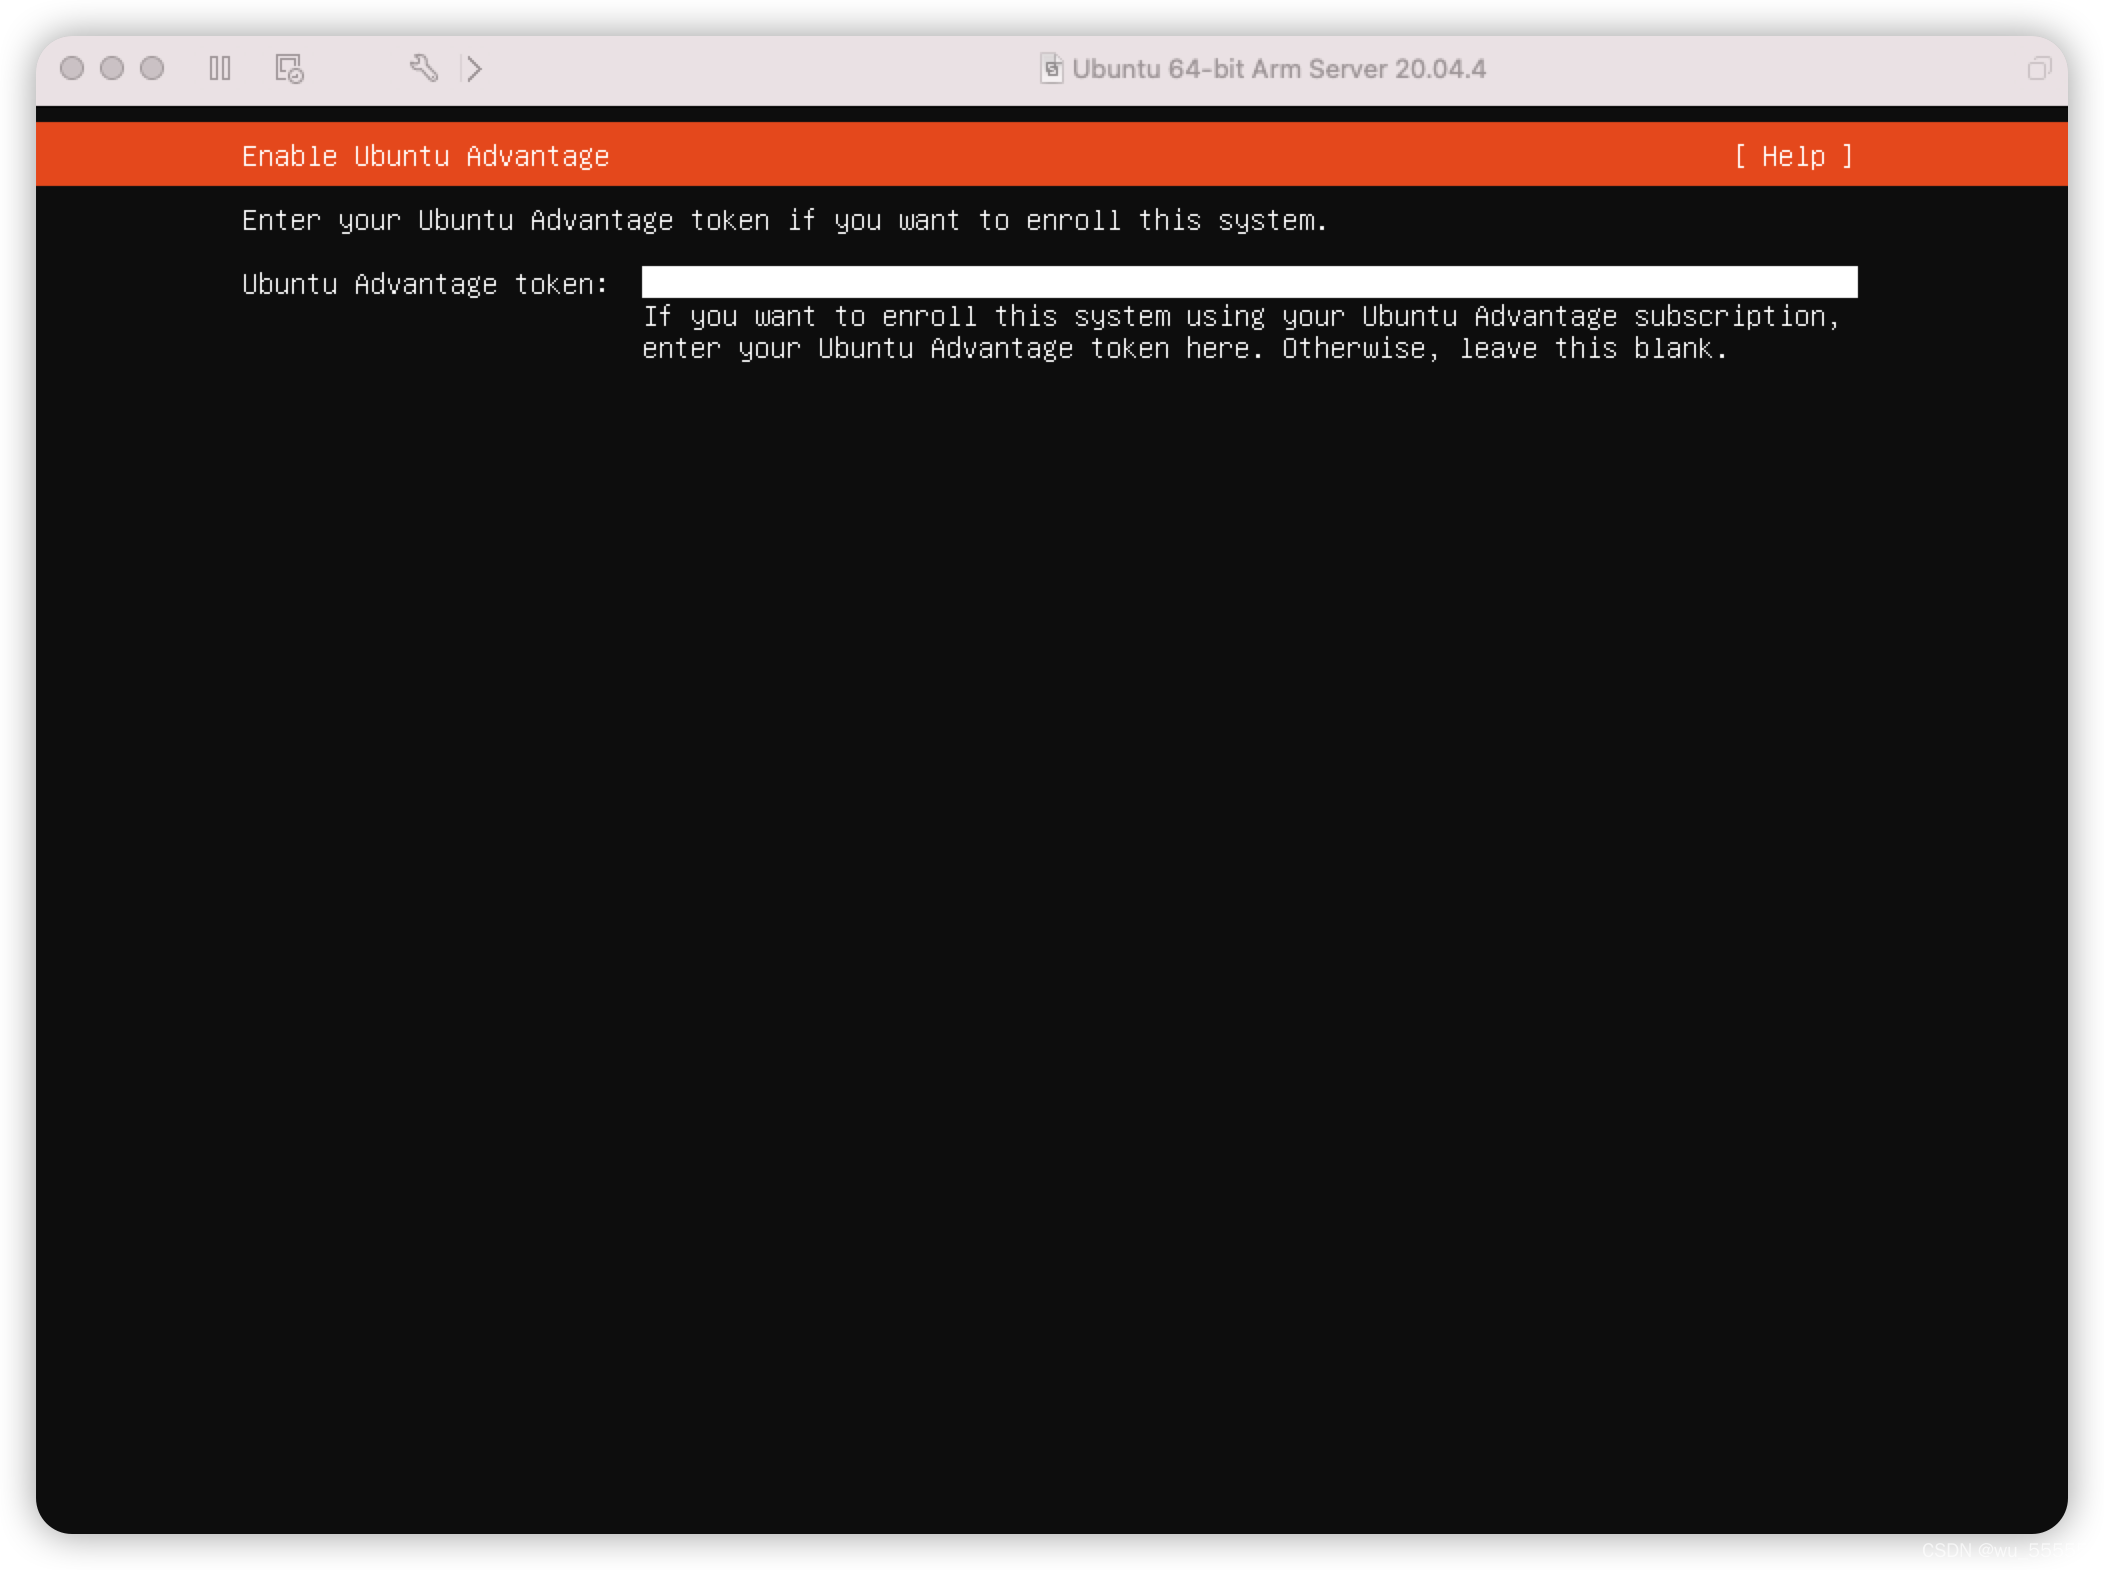Click the 'Enable Ubuntu Advantage' header title
The width and height of the screenshot is (2104, 1570).
point(425,156)
